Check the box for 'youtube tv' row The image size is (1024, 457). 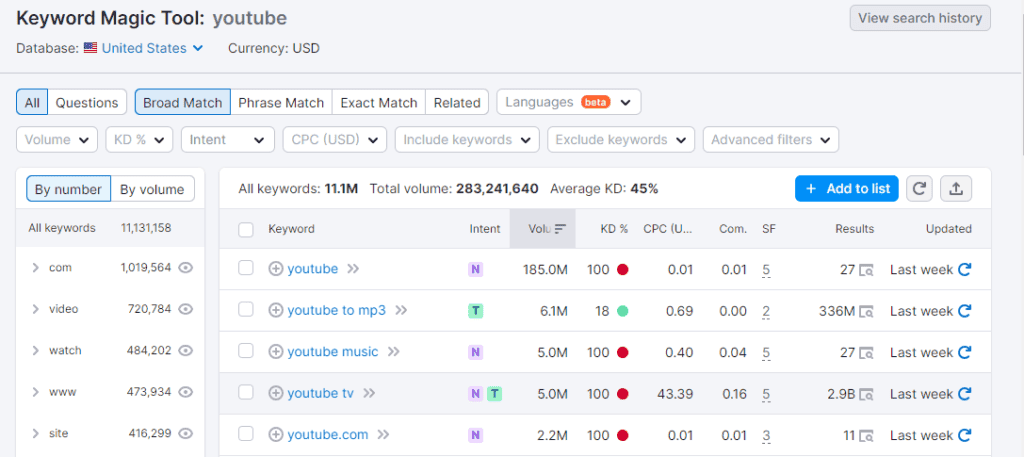[x=246, y=392]
